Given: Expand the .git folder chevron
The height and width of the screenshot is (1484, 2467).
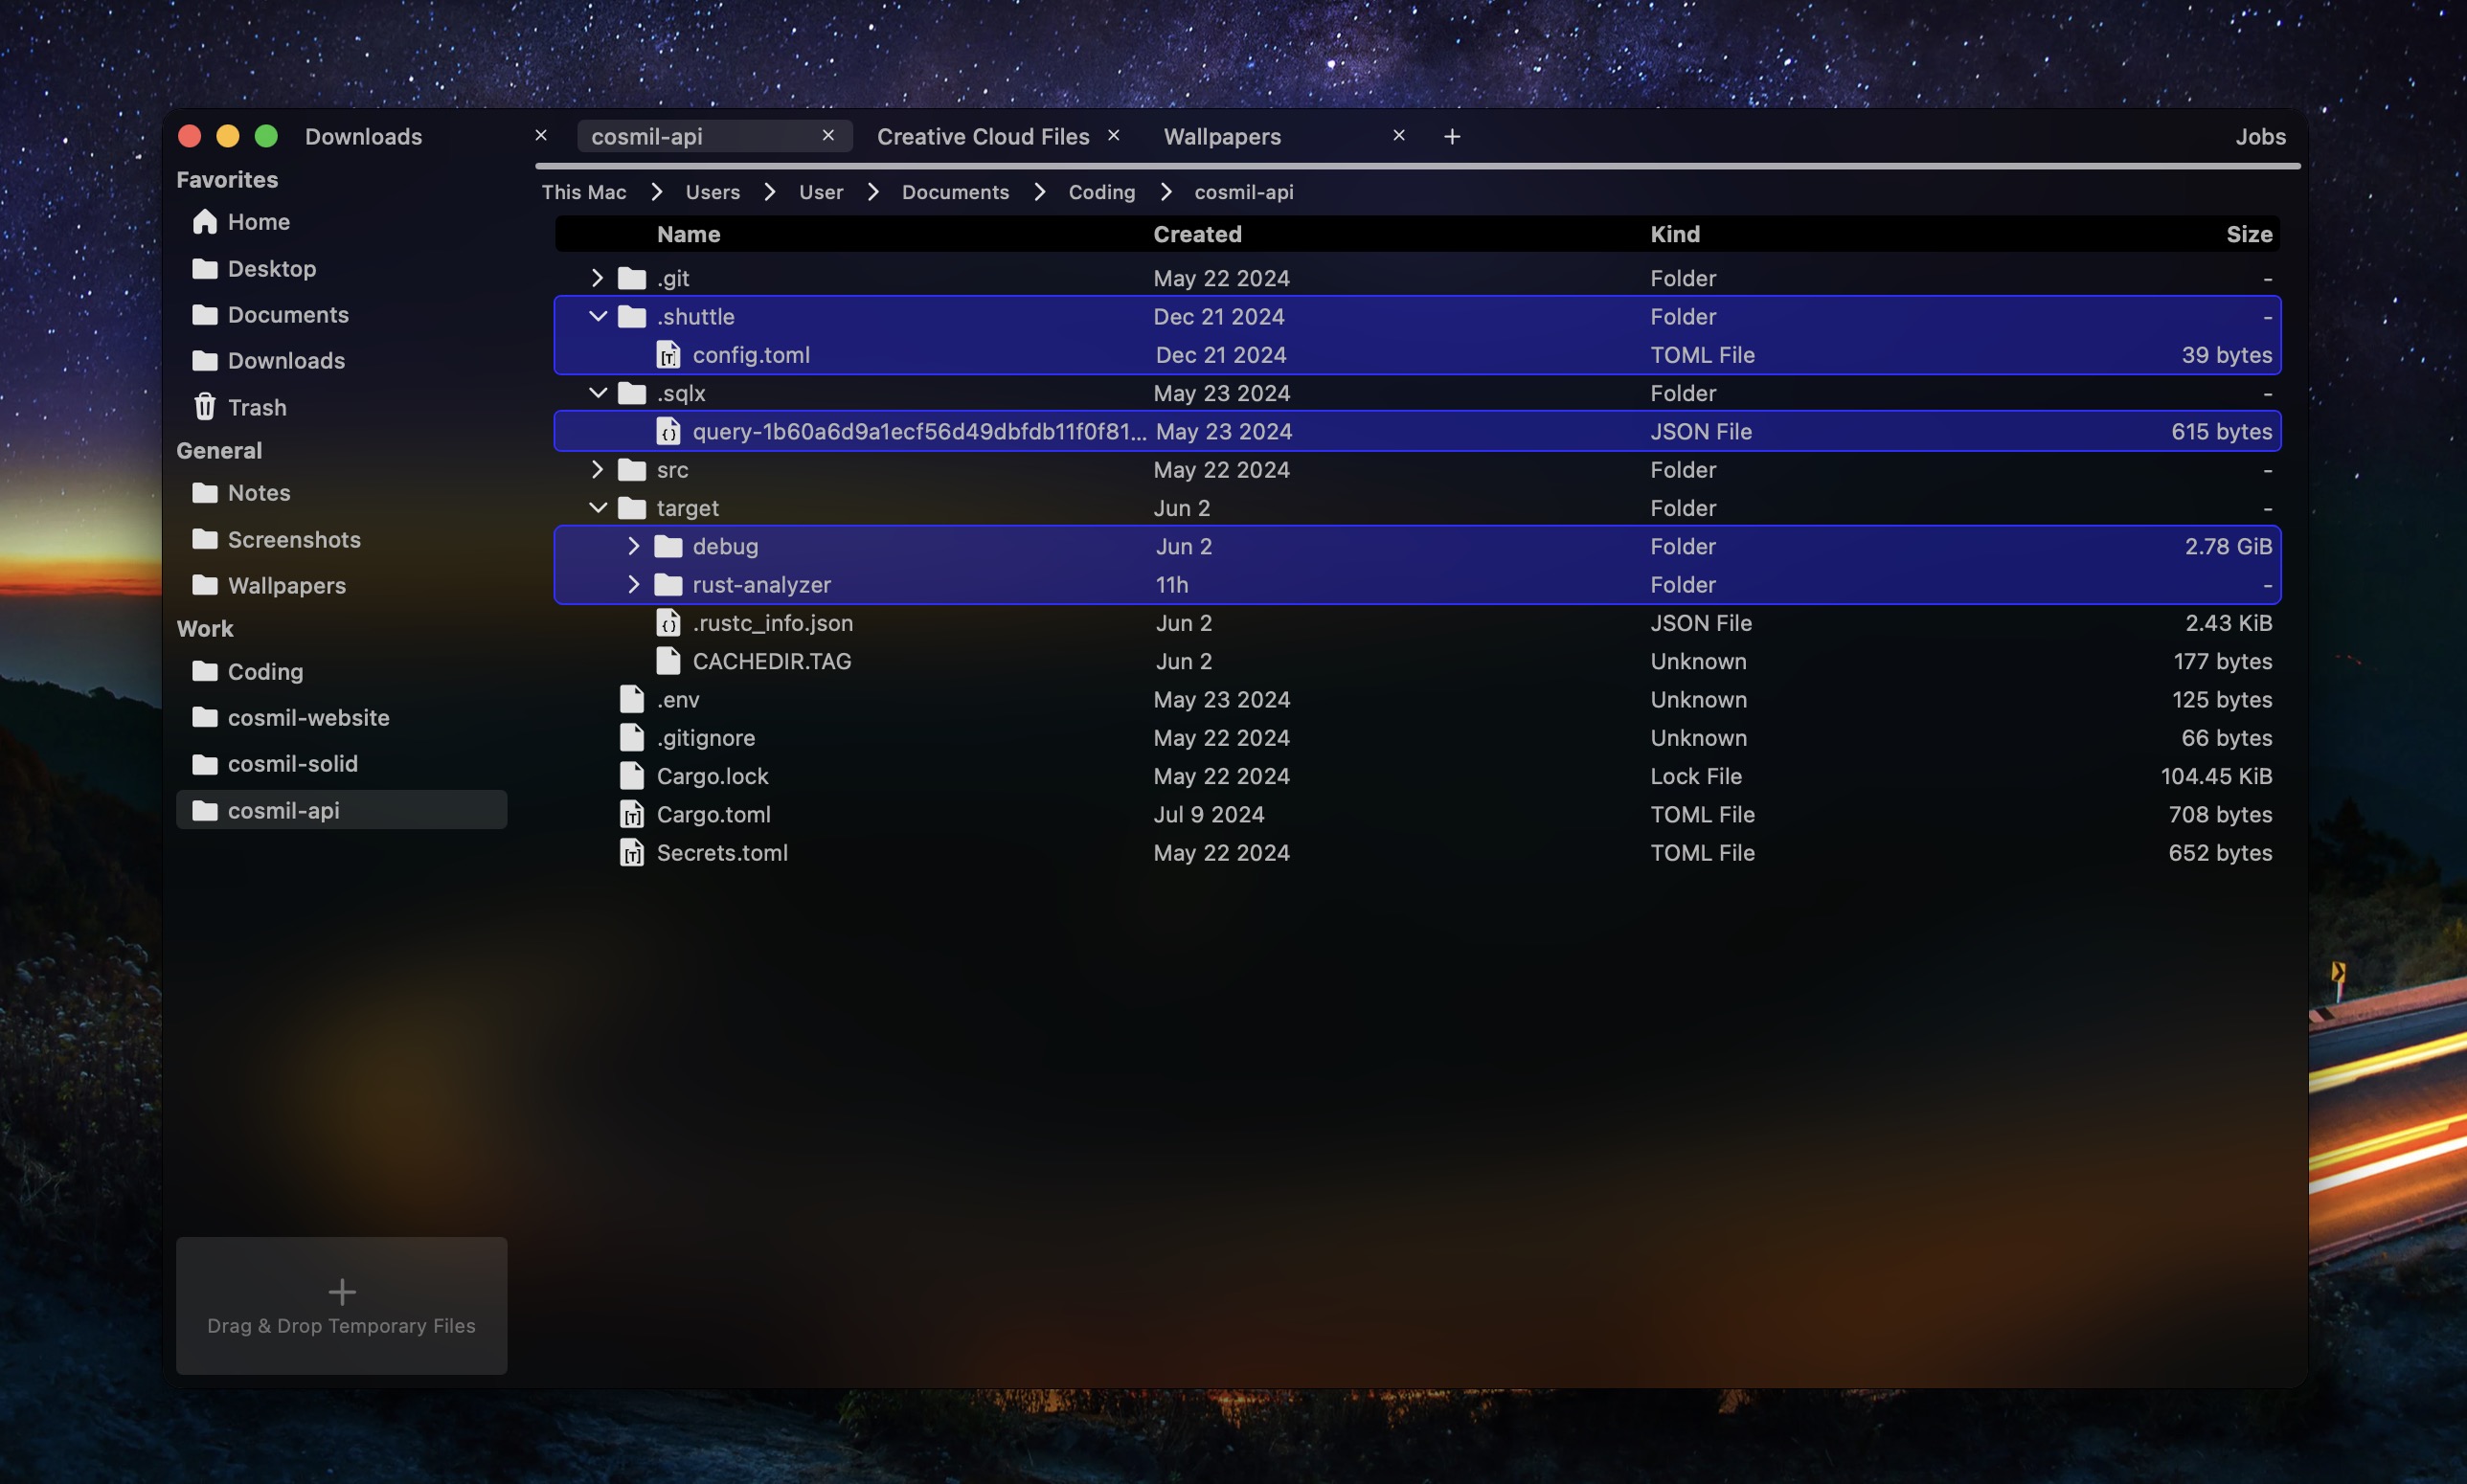Looking at the screenshot, I should coord(597,278).
